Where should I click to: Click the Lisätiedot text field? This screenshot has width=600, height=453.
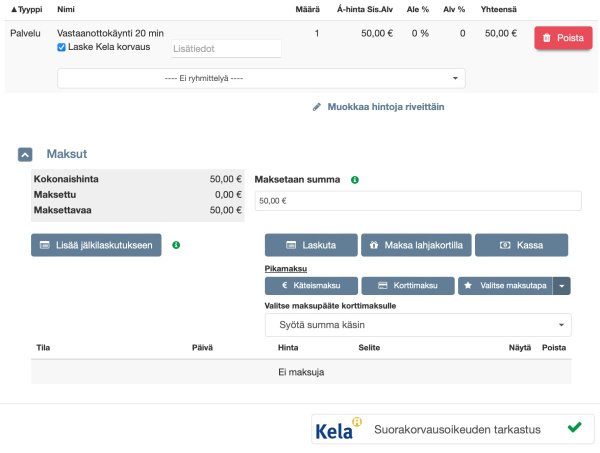click(225, 48)
